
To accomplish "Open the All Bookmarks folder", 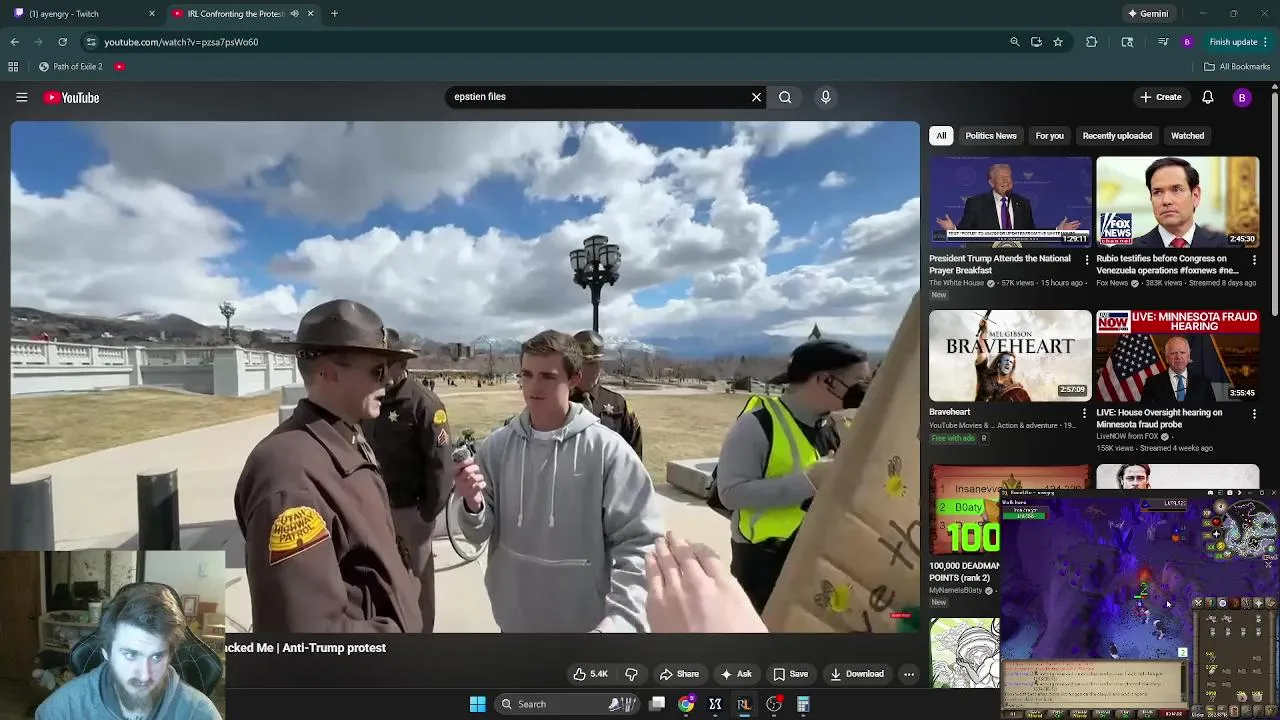I will pyautogui.click(x=1236, y=67).
